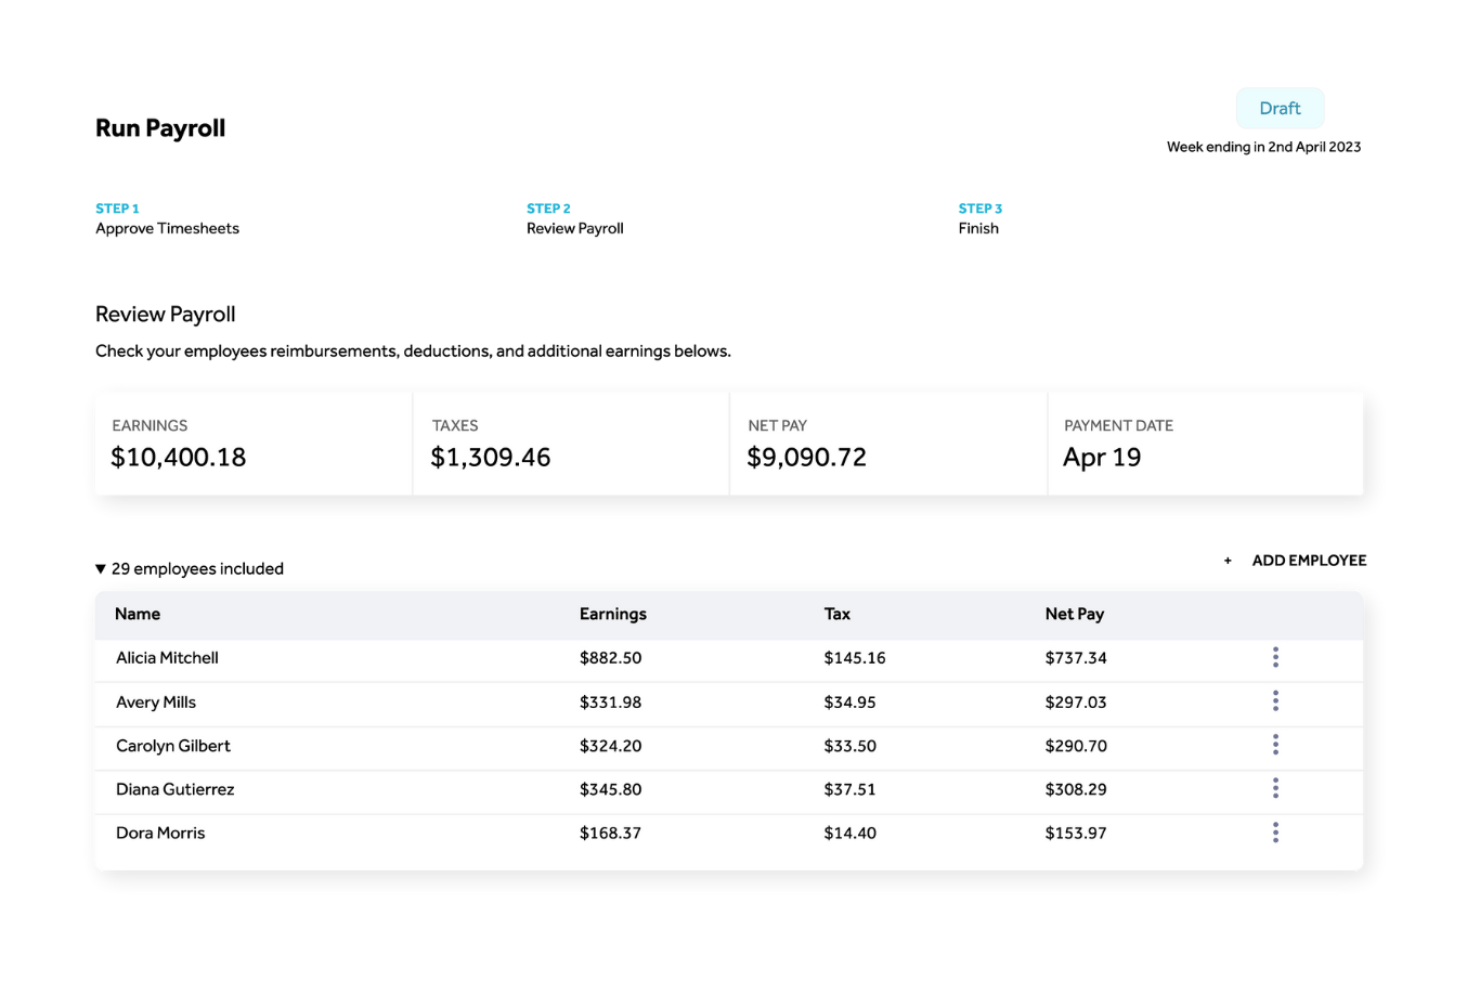The height and width of the screenshot is (987, 1480).
Task: Click the $34.95 tax value
Action: click(x=850, y=702)
